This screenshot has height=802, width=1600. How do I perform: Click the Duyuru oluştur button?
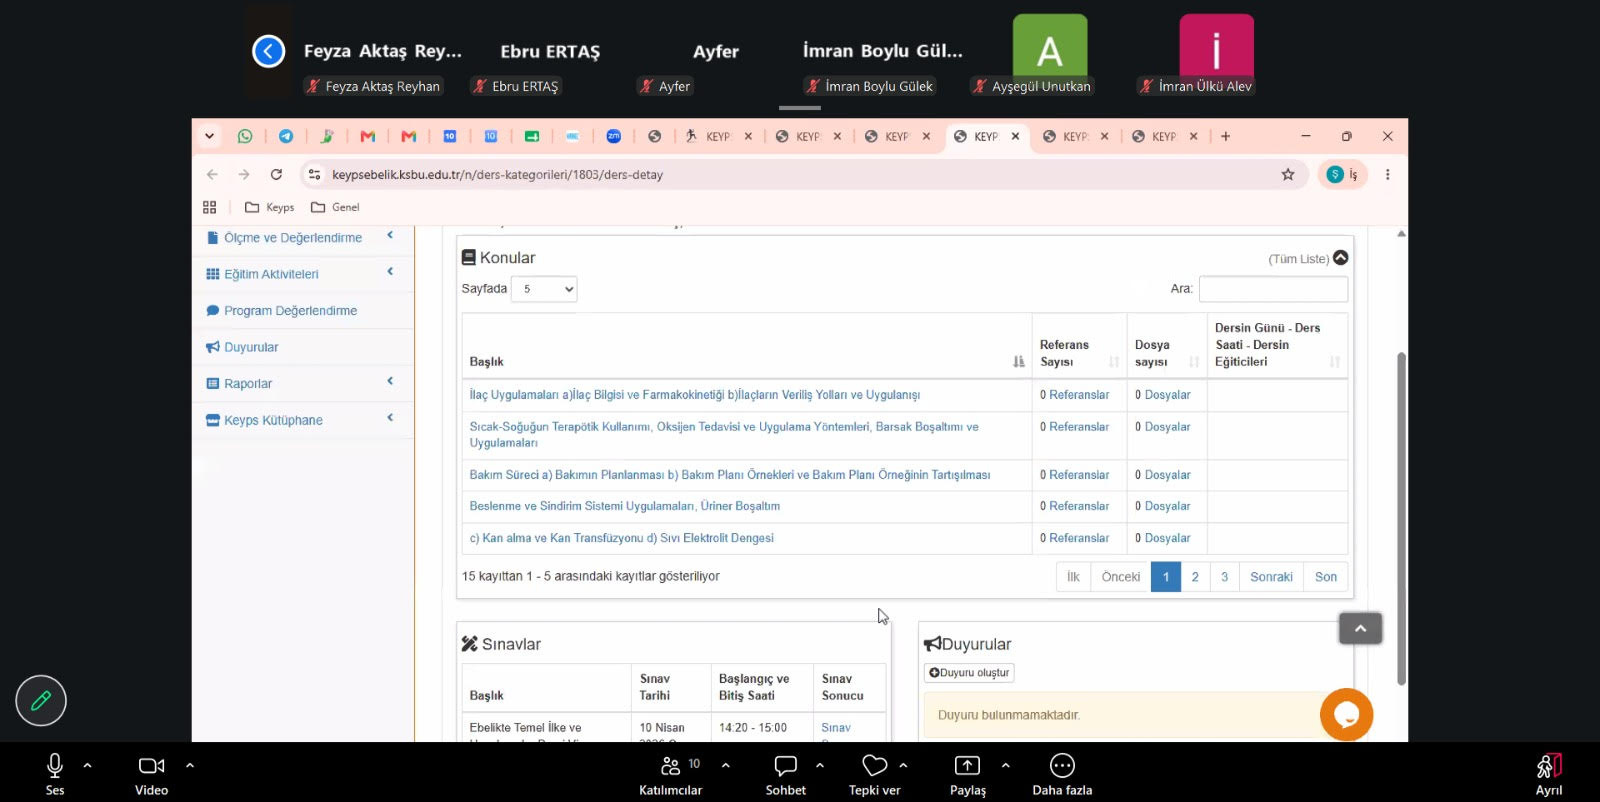(x=969, y=673)
